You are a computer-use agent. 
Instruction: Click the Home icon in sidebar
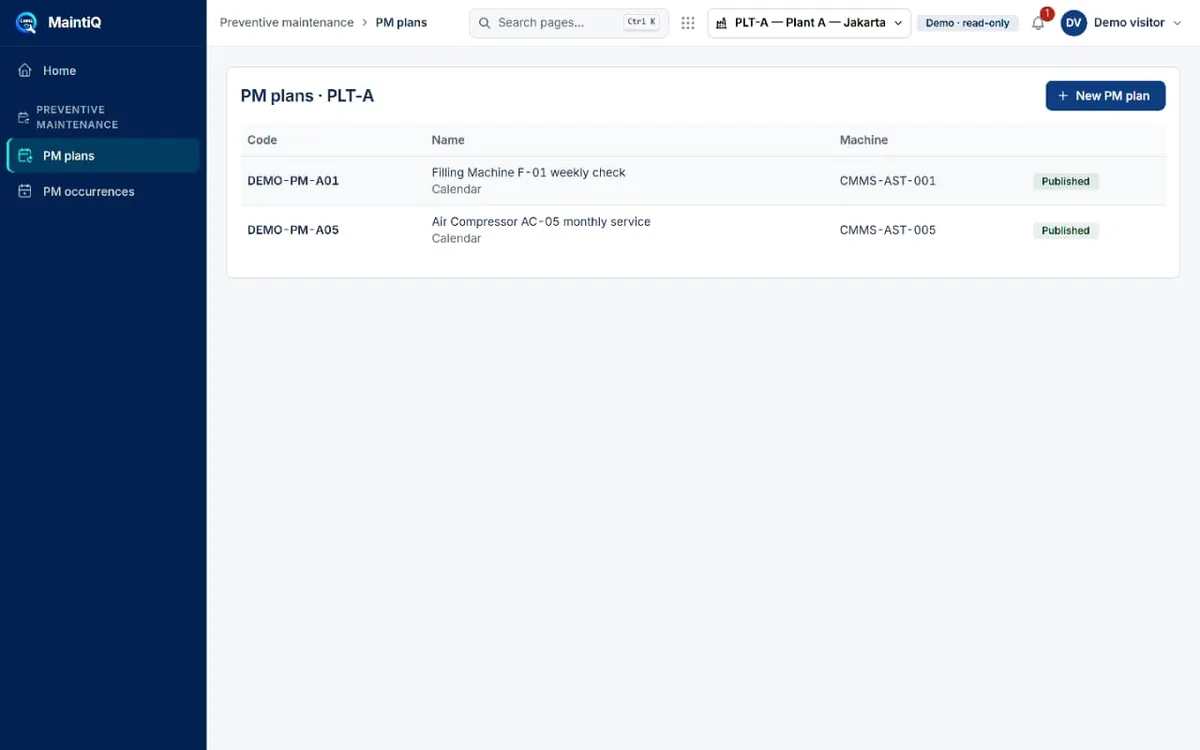[x=25, y=71]
